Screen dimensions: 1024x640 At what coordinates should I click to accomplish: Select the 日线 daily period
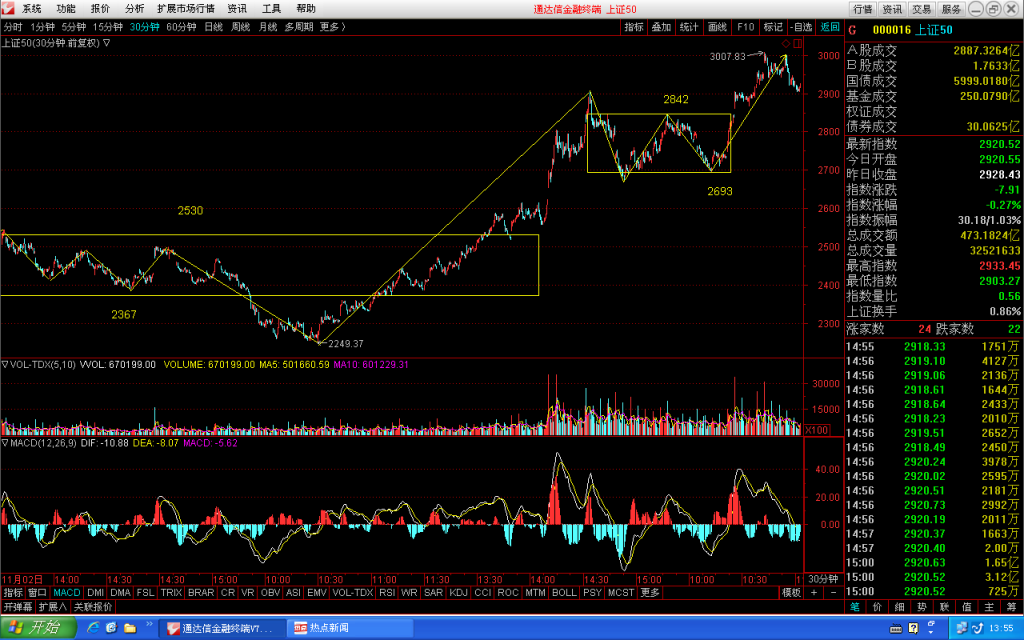coord(214,27)
